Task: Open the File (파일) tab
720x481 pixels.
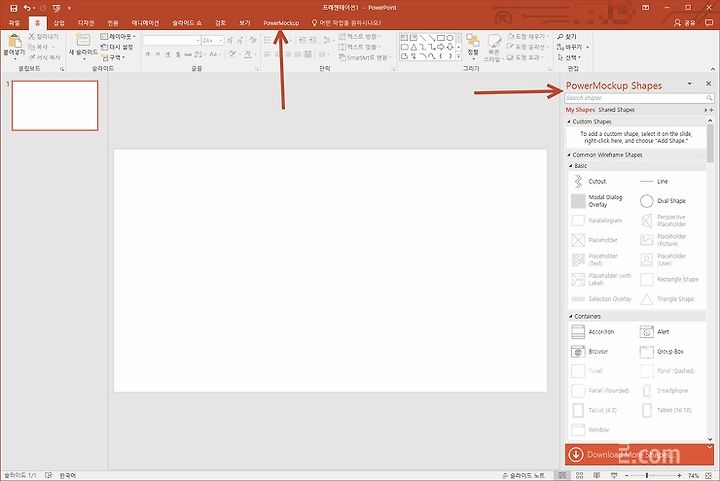Action: [14, 22]
